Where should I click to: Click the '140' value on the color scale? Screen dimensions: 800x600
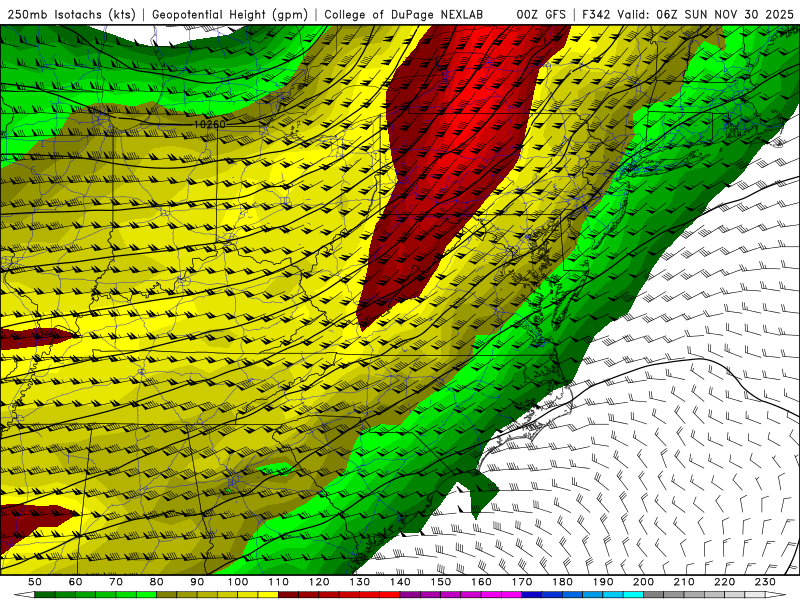click(400, 582)
